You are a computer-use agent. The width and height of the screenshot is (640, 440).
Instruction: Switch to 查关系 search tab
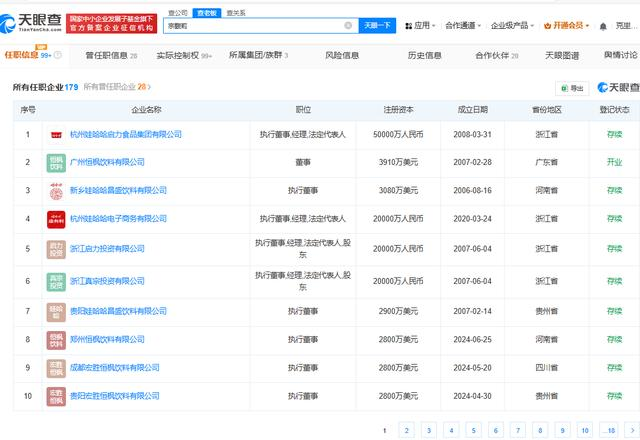pyautogui.click(x=236, y=13)
